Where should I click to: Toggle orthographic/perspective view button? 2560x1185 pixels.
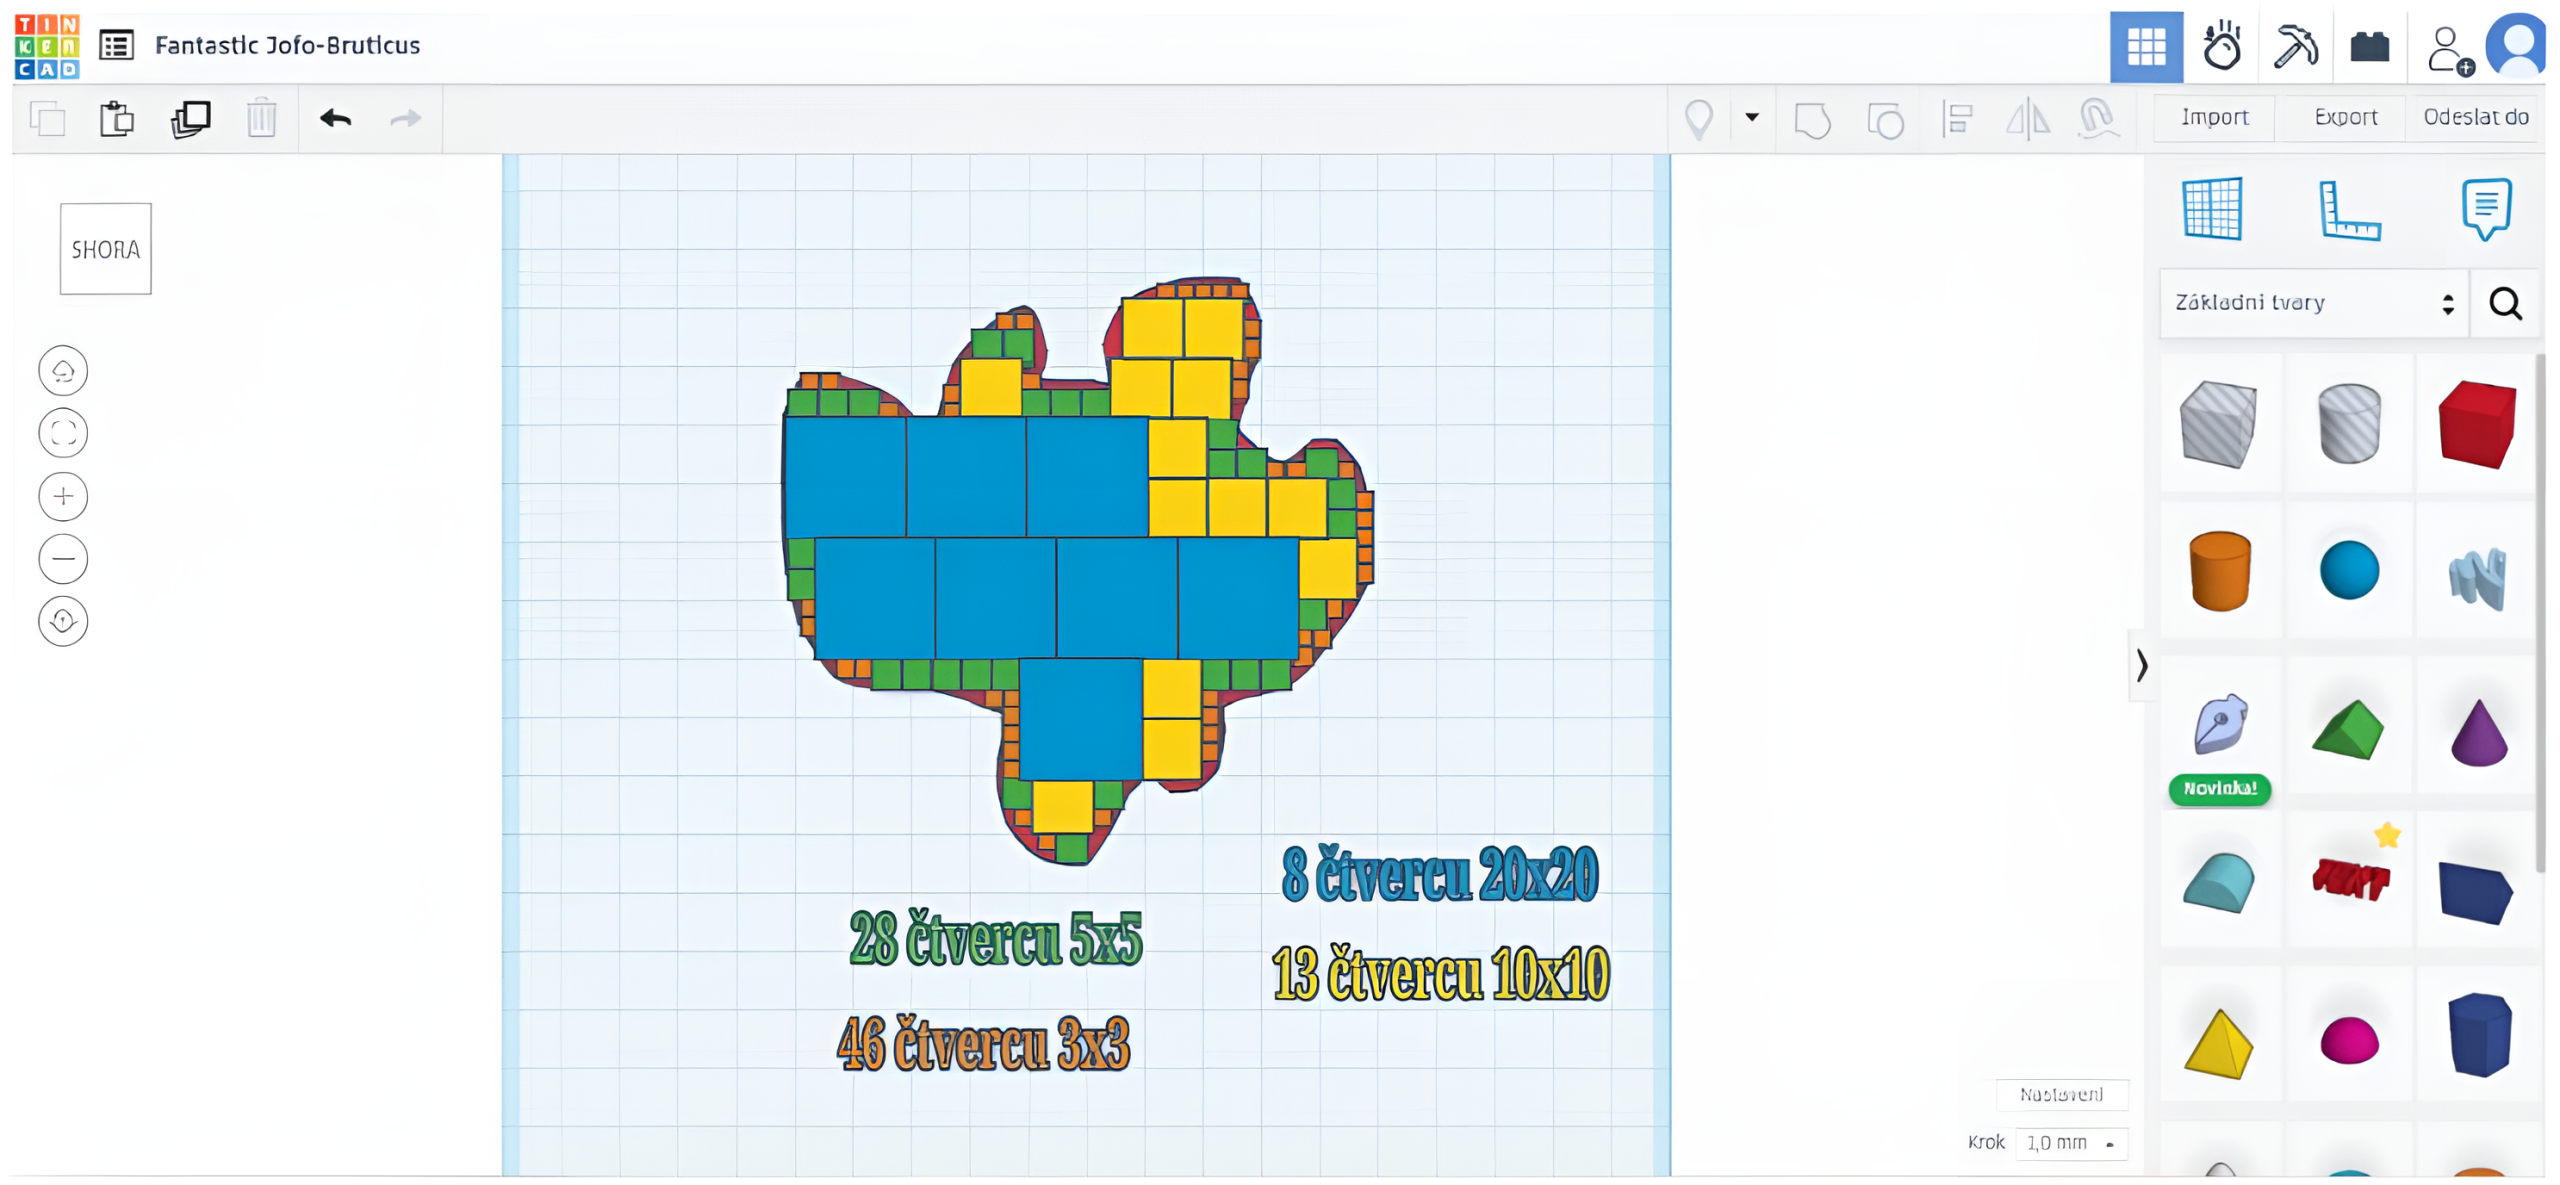point(63,621)
